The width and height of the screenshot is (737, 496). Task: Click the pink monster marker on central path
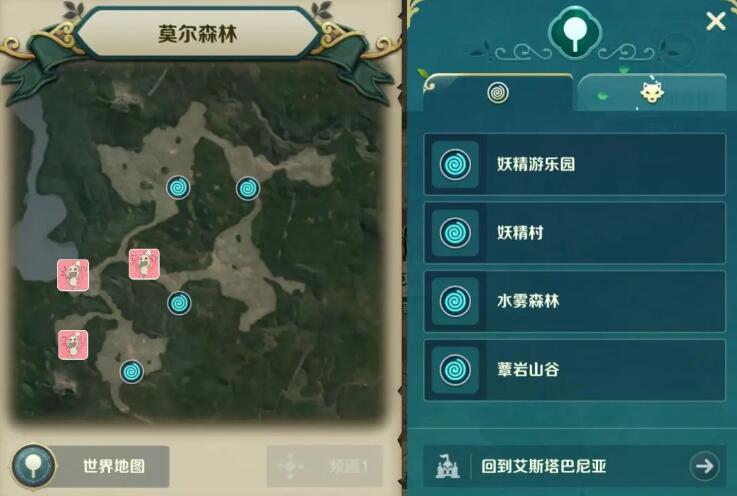coord(144,265)
